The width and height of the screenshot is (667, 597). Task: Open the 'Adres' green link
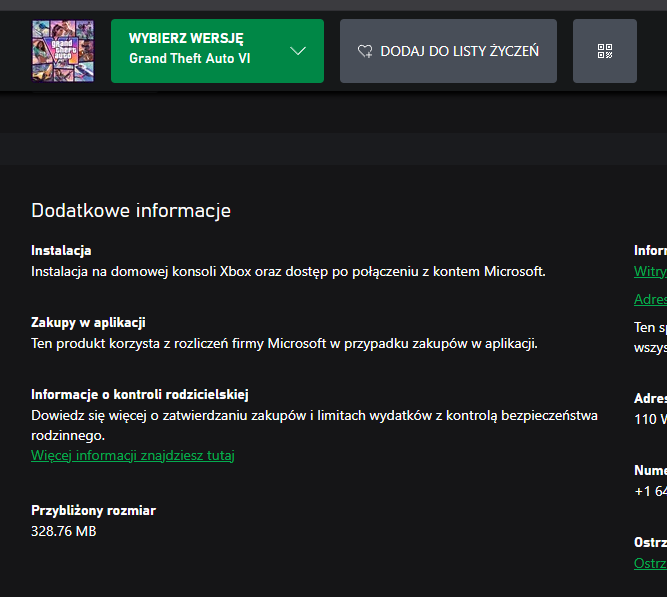[x=650, y=299]
